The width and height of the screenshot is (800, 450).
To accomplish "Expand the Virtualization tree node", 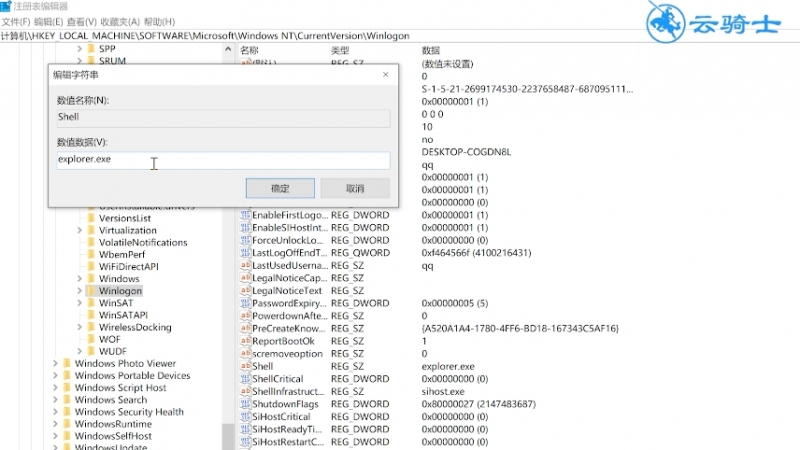I will (x=80, y=230).
